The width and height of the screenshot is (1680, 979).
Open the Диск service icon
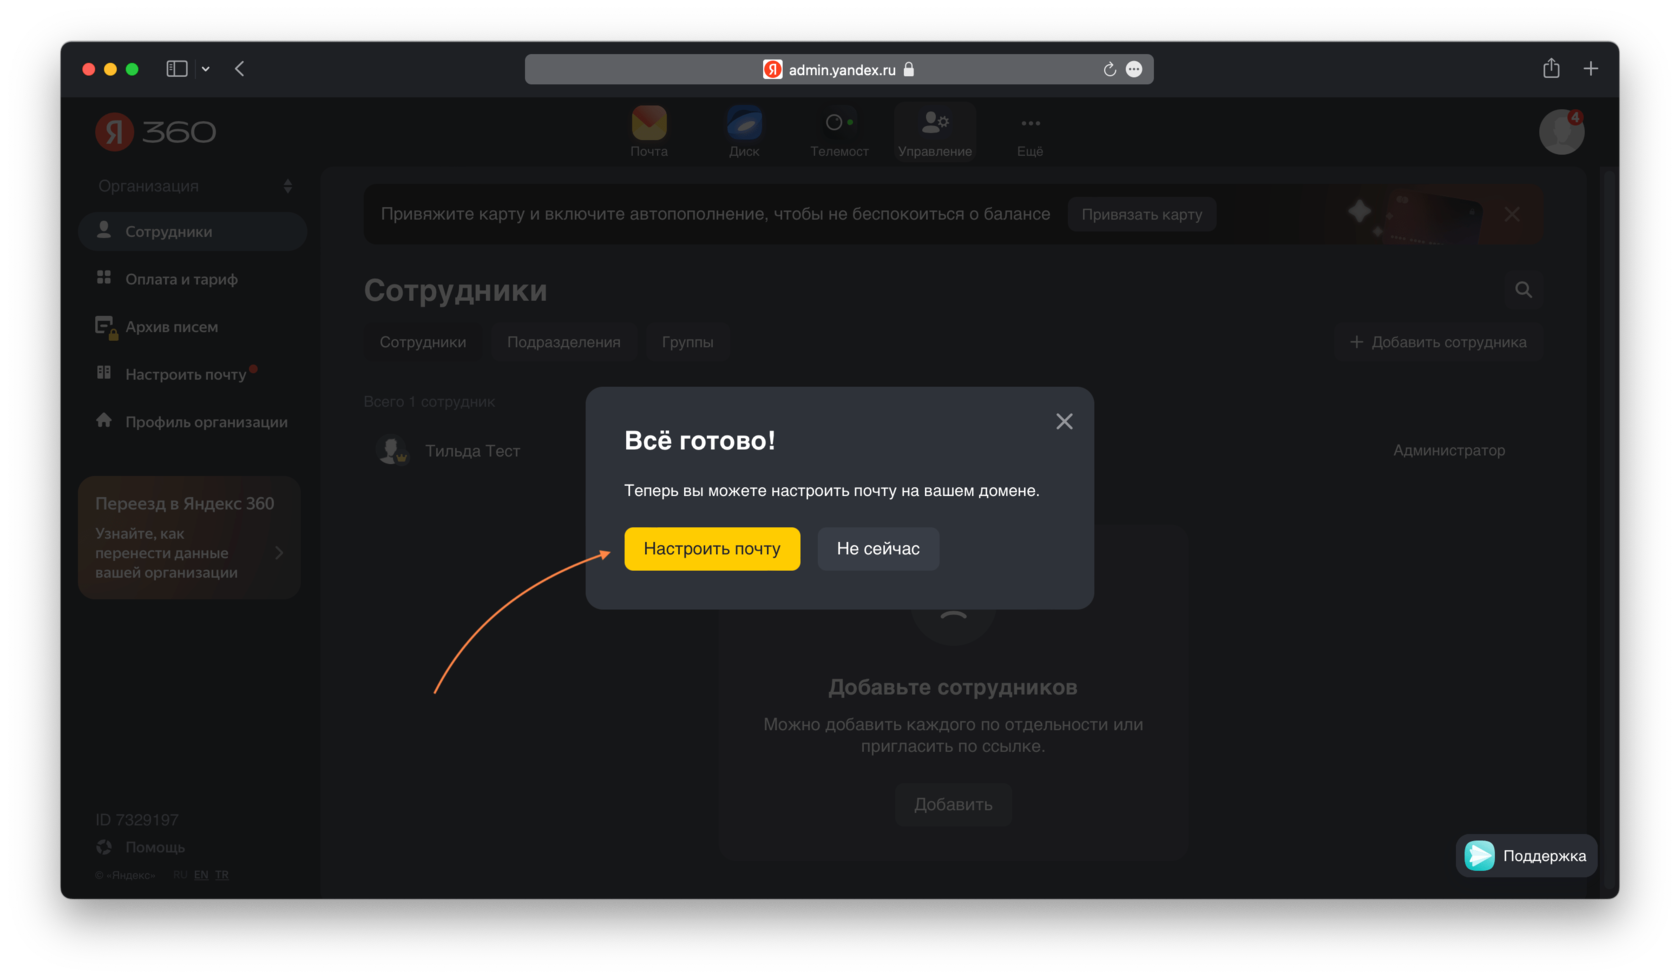pos(744,132)
